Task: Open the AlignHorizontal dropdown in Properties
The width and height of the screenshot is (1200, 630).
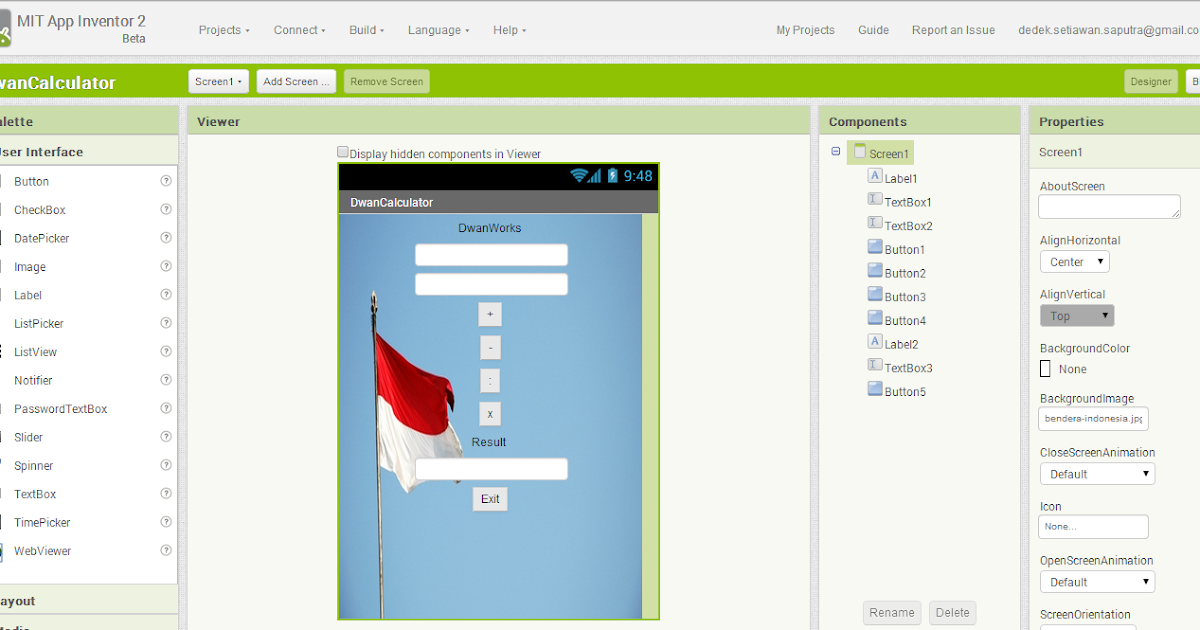Action: click(x=1074, y=261)
